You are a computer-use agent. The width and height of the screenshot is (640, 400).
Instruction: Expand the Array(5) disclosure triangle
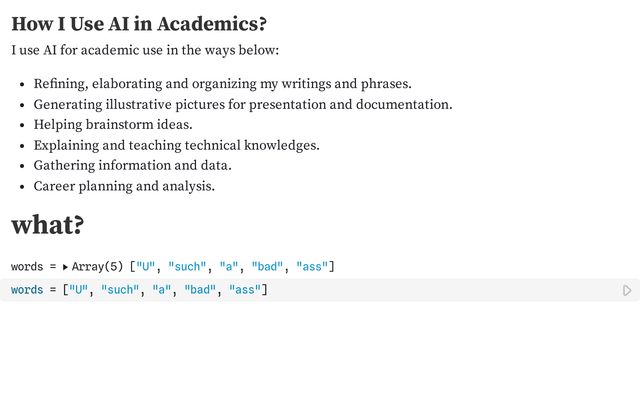tap(65, 267)
